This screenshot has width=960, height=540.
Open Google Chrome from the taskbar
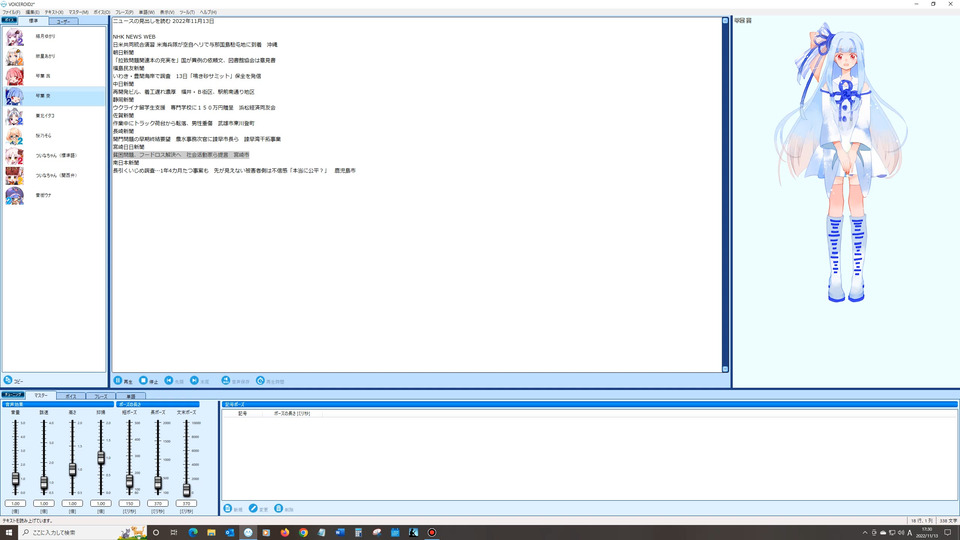click(303, 533)
